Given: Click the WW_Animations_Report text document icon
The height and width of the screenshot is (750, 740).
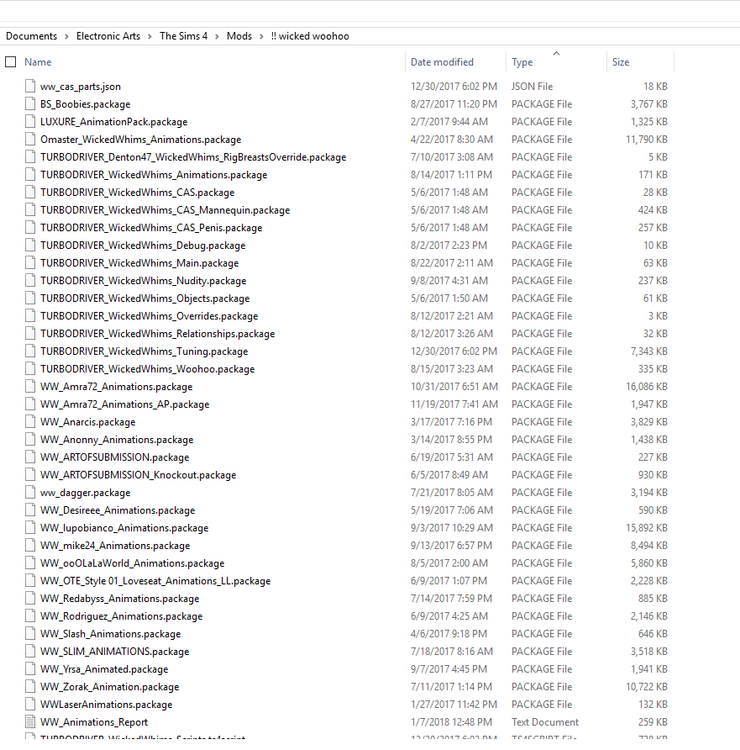Looking at the screenshot, I should 30,722.
